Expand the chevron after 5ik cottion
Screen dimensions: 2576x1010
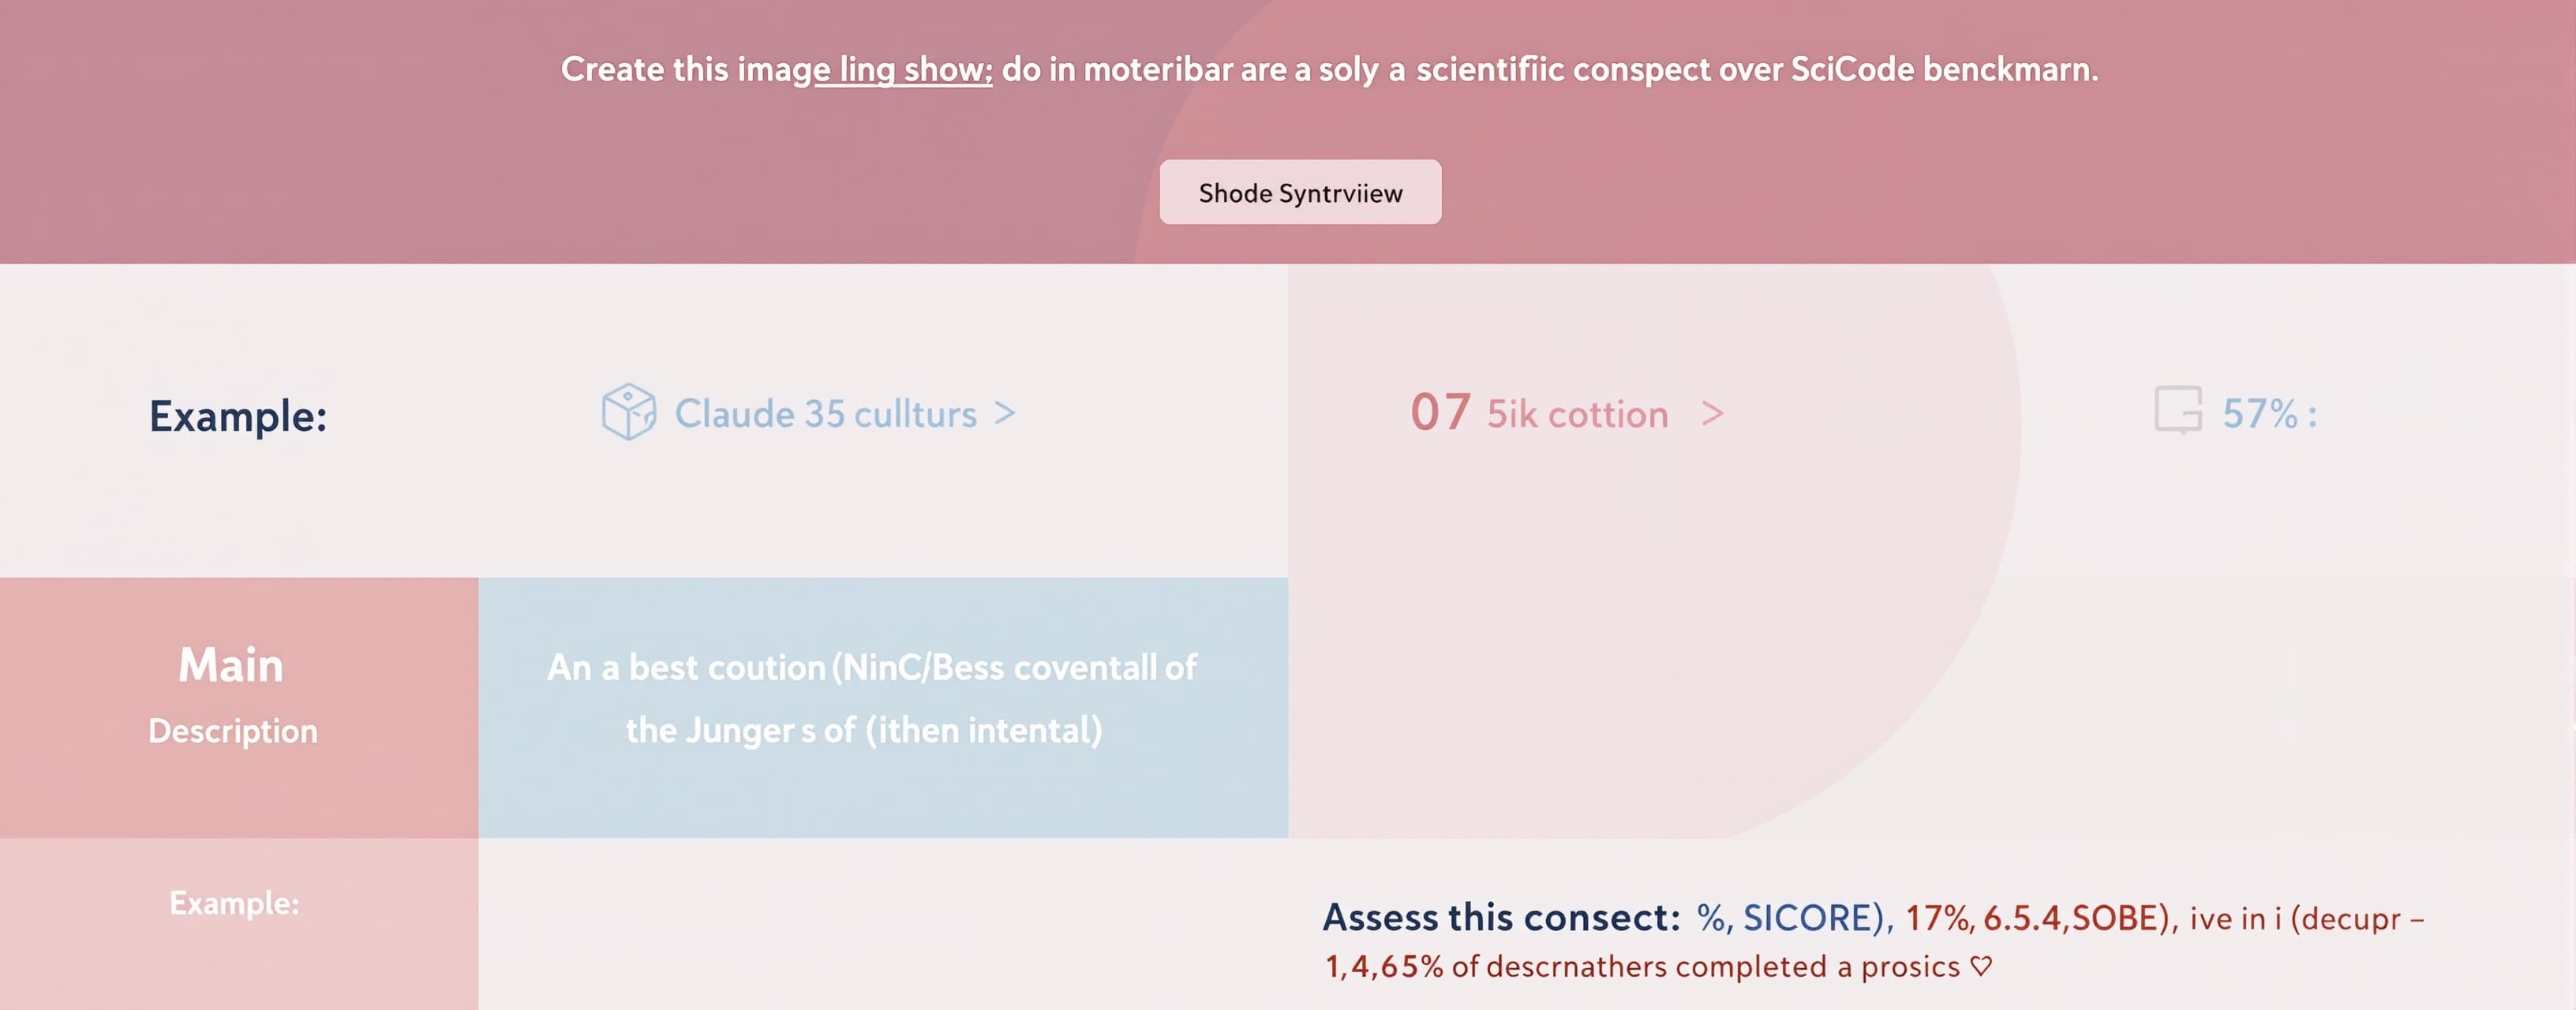point(1712,413)
